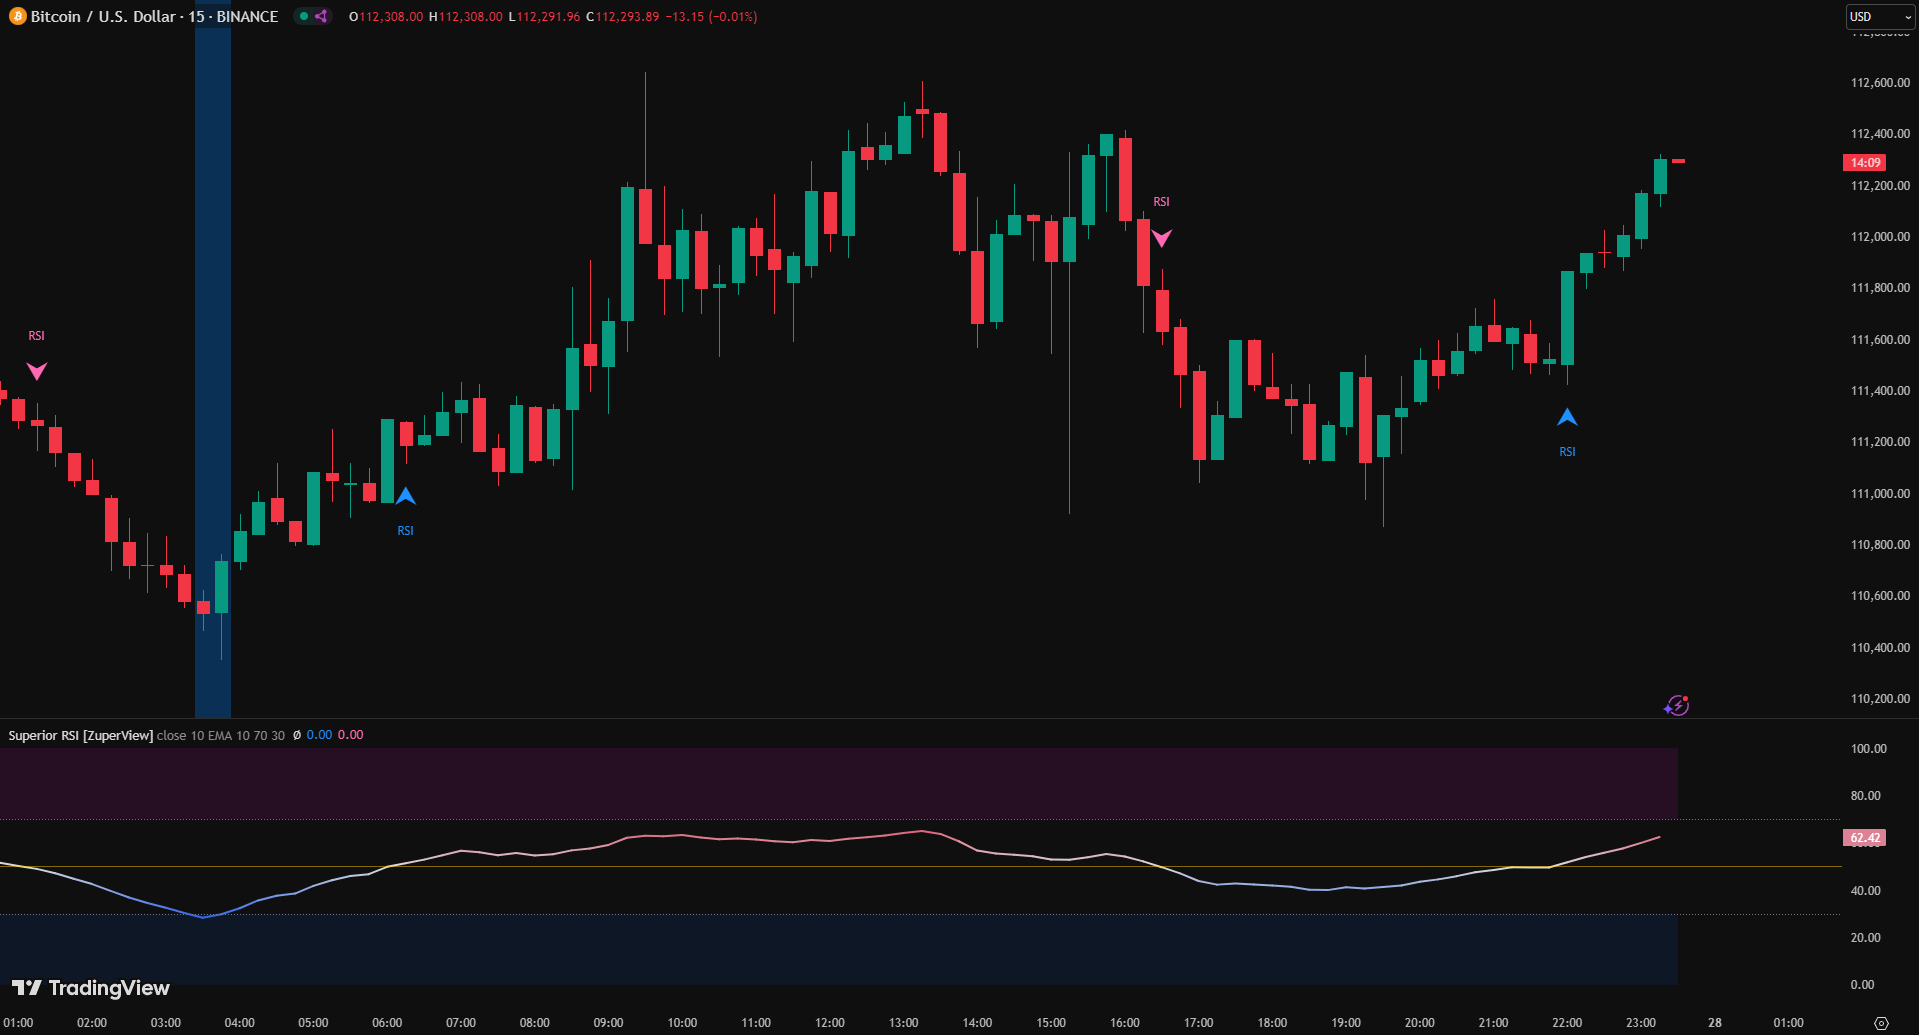Viewport: 1919px width, 1035px height.
Task: Click the blue highlighted vertical session band
Action: click(x=212, y=360)
